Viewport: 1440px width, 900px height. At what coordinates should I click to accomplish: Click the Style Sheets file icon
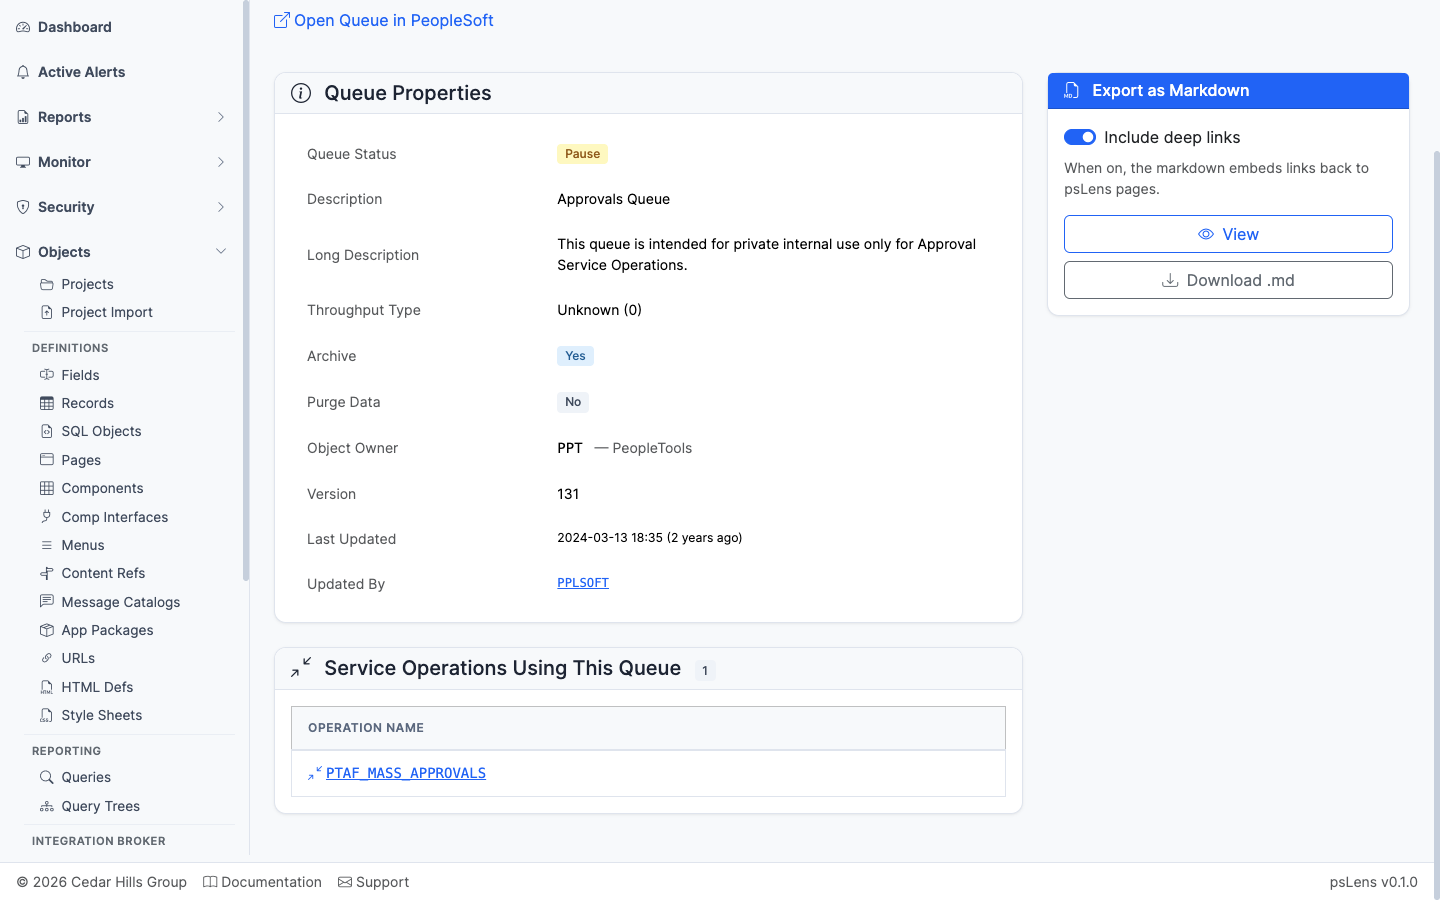point(46,715)
